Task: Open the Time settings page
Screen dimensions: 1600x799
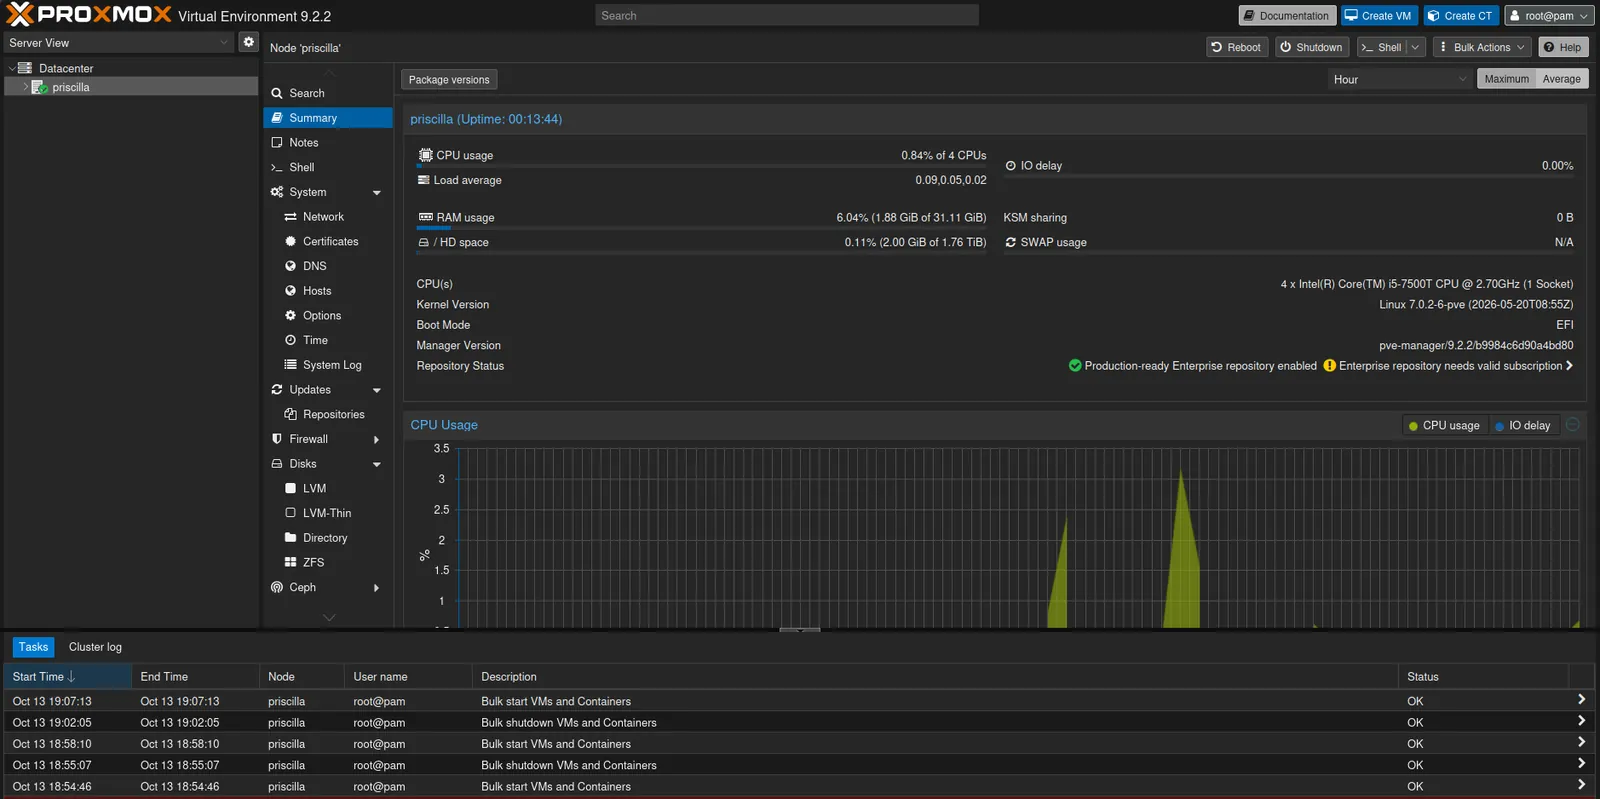Action: 315,340
